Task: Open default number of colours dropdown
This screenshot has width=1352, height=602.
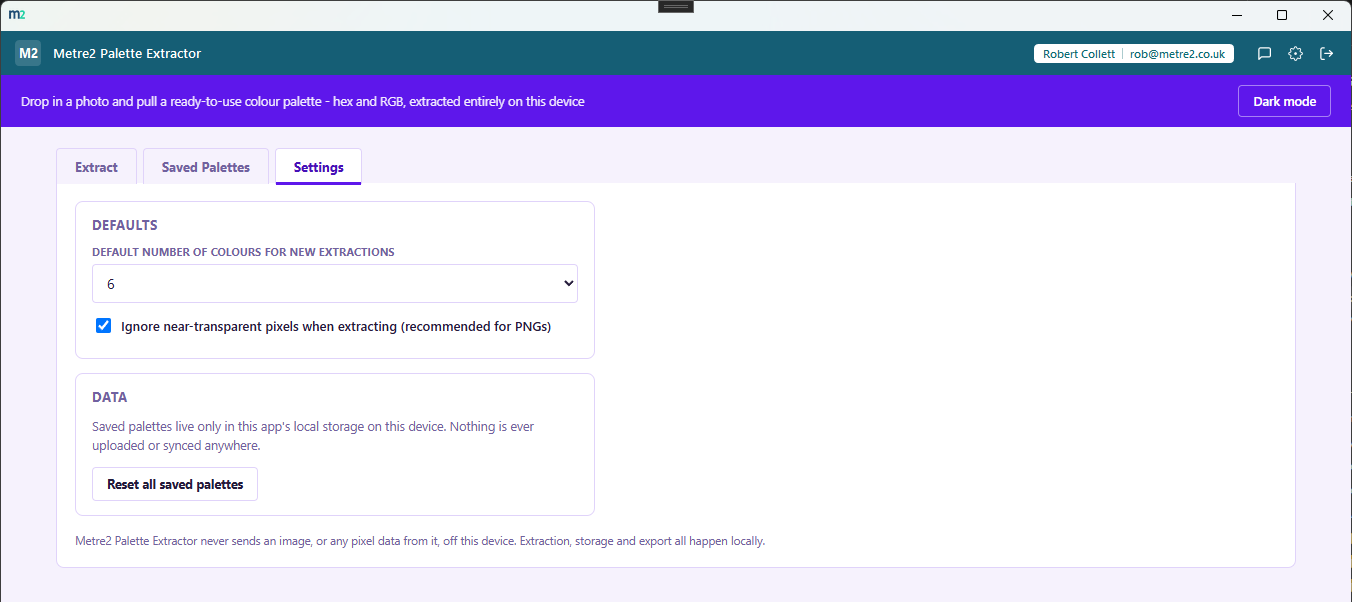Action: click(x=335, y=284)
